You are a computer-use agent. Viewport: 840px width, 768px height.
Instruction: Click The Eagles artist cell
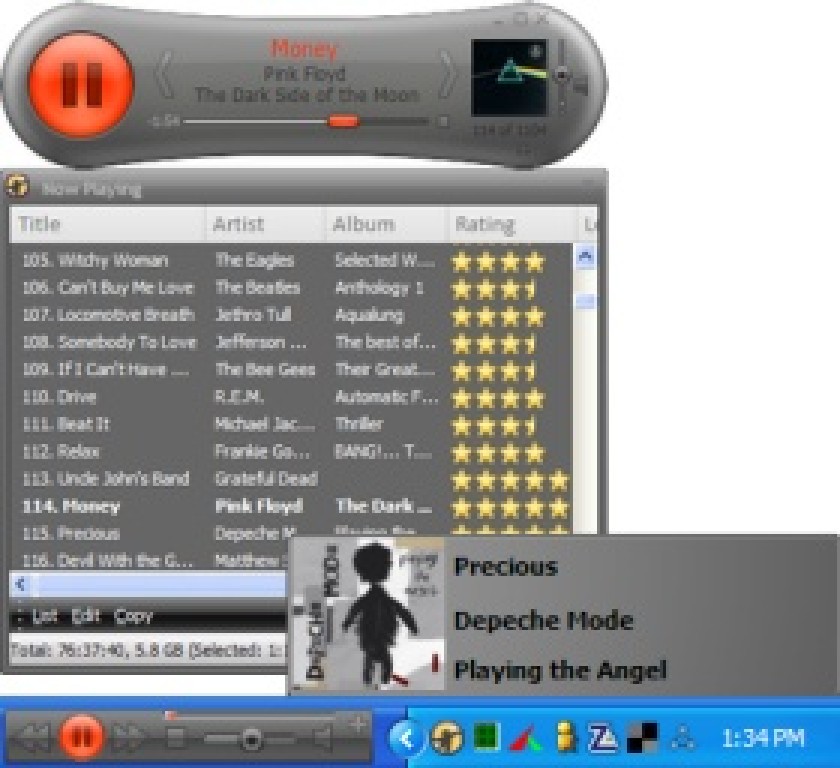click(254, 261)
